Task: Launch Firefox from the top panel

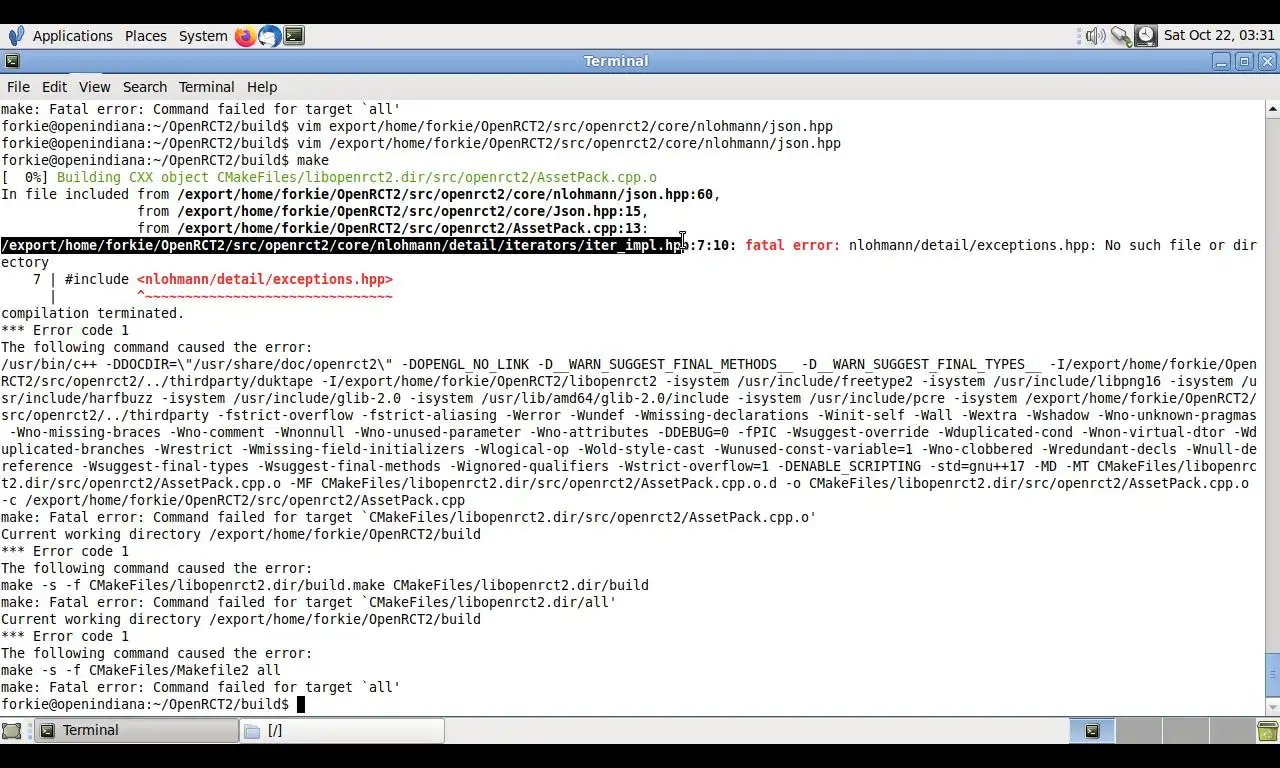Action: click(246, 36)
